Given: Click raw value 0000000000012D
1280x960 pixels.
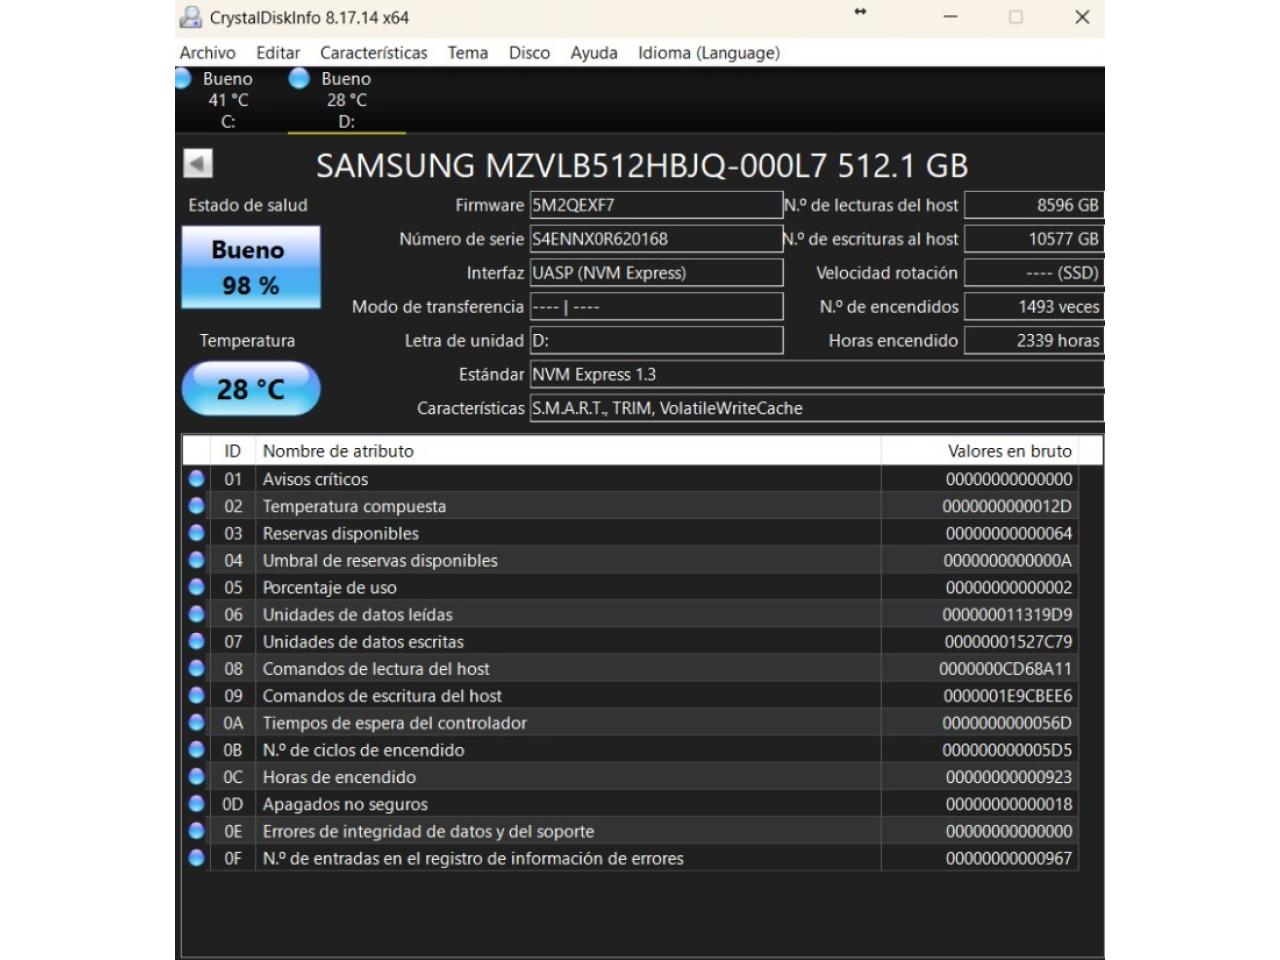Looking at the screenshot, I should point(1007,506).
